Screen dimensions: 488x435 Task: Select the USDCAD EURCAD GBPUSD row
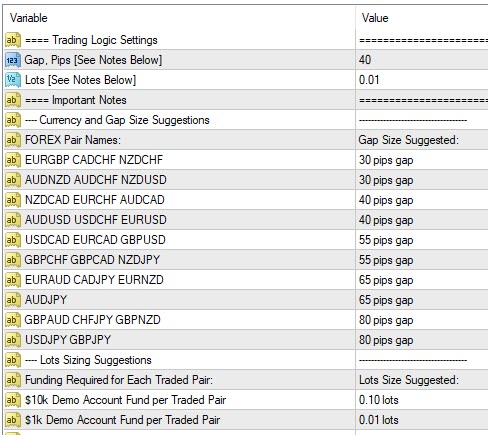246,240
